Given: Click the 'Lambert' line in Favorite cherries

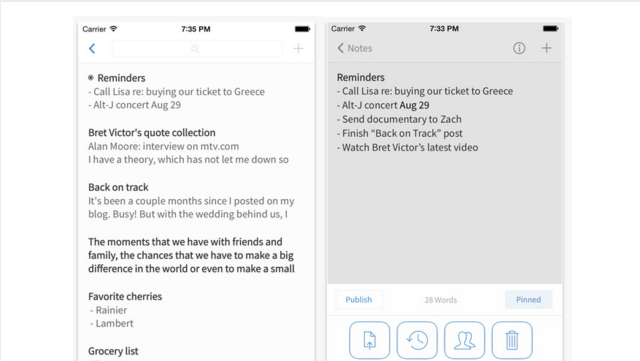Looking at the screenshot, I should point(112,323).
